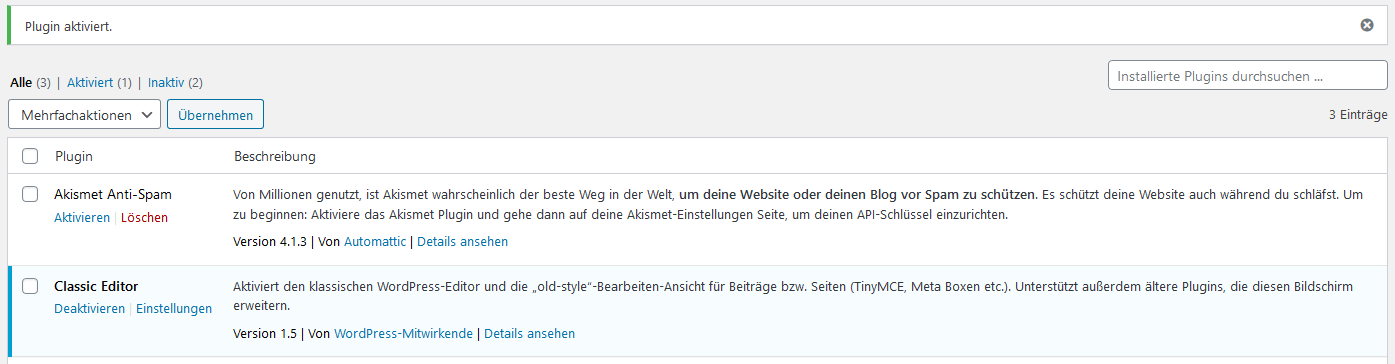Filter plugins by Inaktiv
The height and width of the screenshot is (364, 1395).
coord(166,82)
